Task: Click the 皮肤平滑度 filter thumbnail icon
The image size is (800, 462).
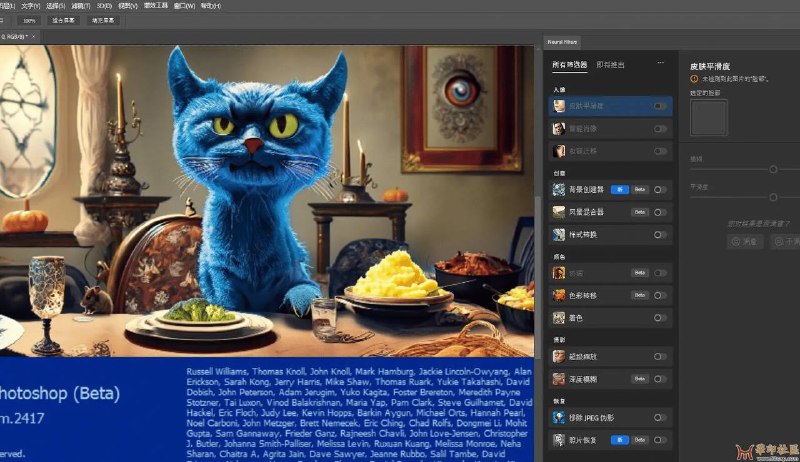Action: [559, 106]
